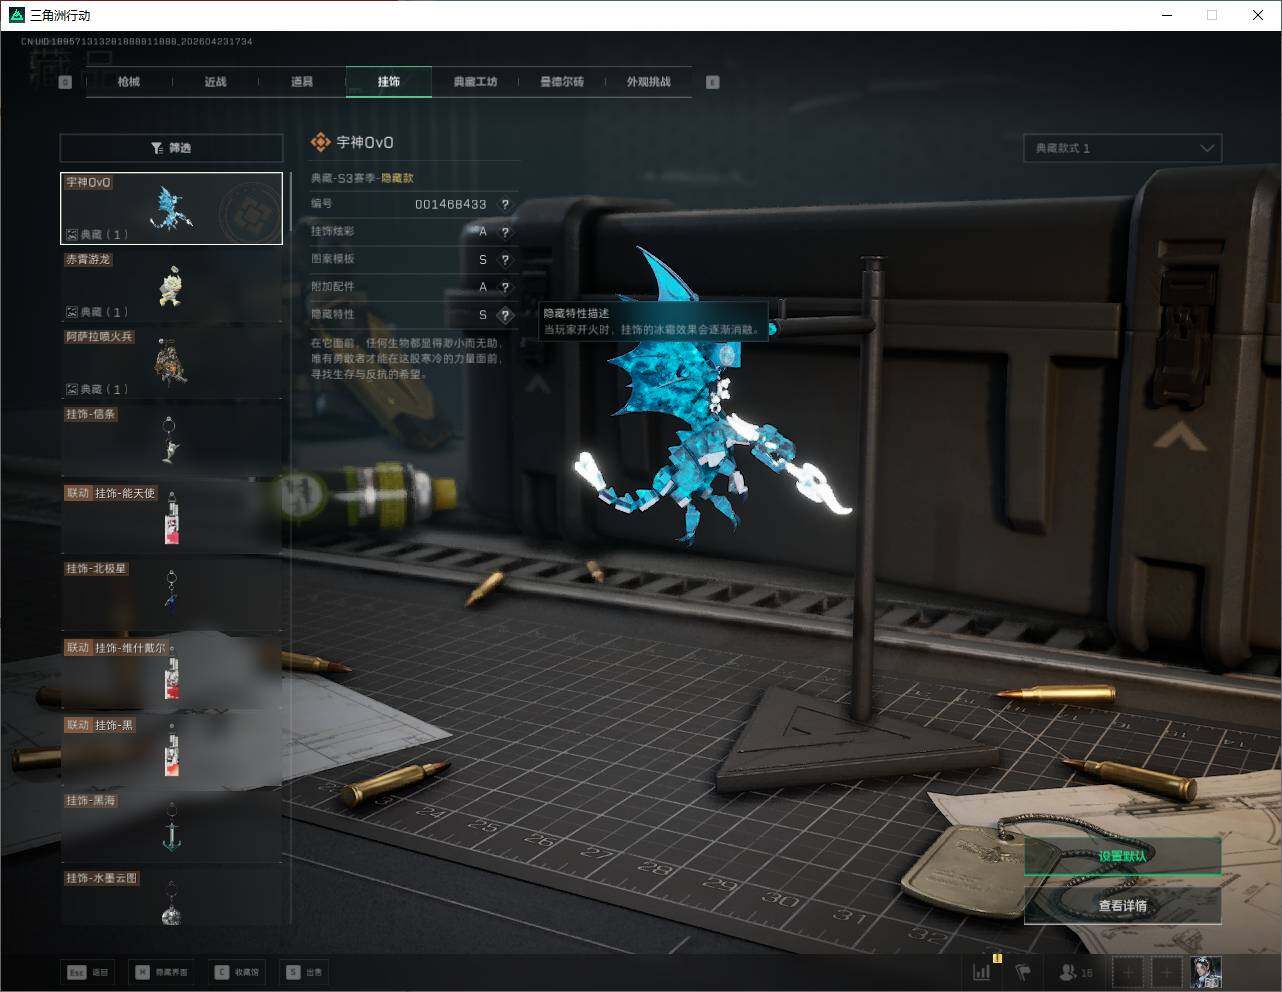Click the E next-tab key icon
1282x992 pixels.
pos(713,82)
